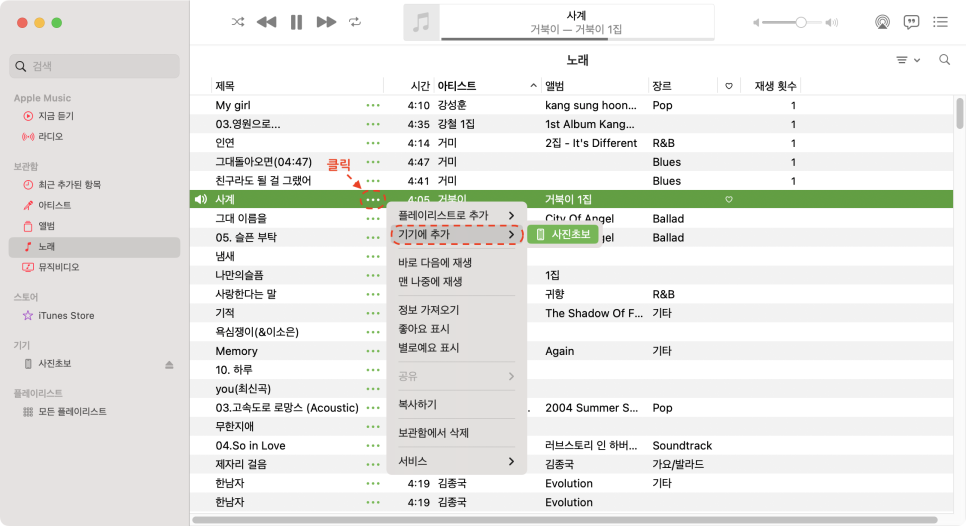The image size is (966, 526).
Task: Click the speaker icon on playing 사계 row
Action: 201,200
